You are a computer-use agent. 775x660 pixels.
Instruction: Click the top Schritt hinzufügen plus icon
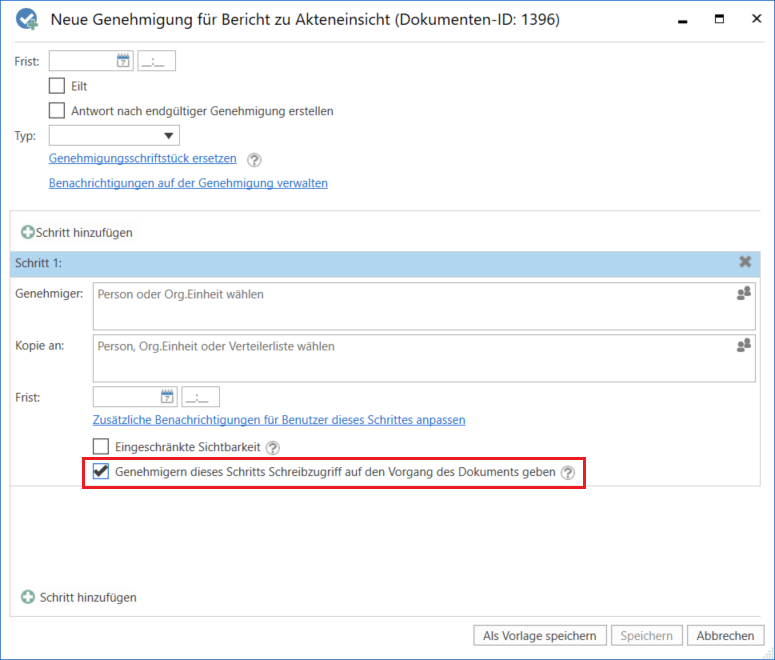(28, 232)
